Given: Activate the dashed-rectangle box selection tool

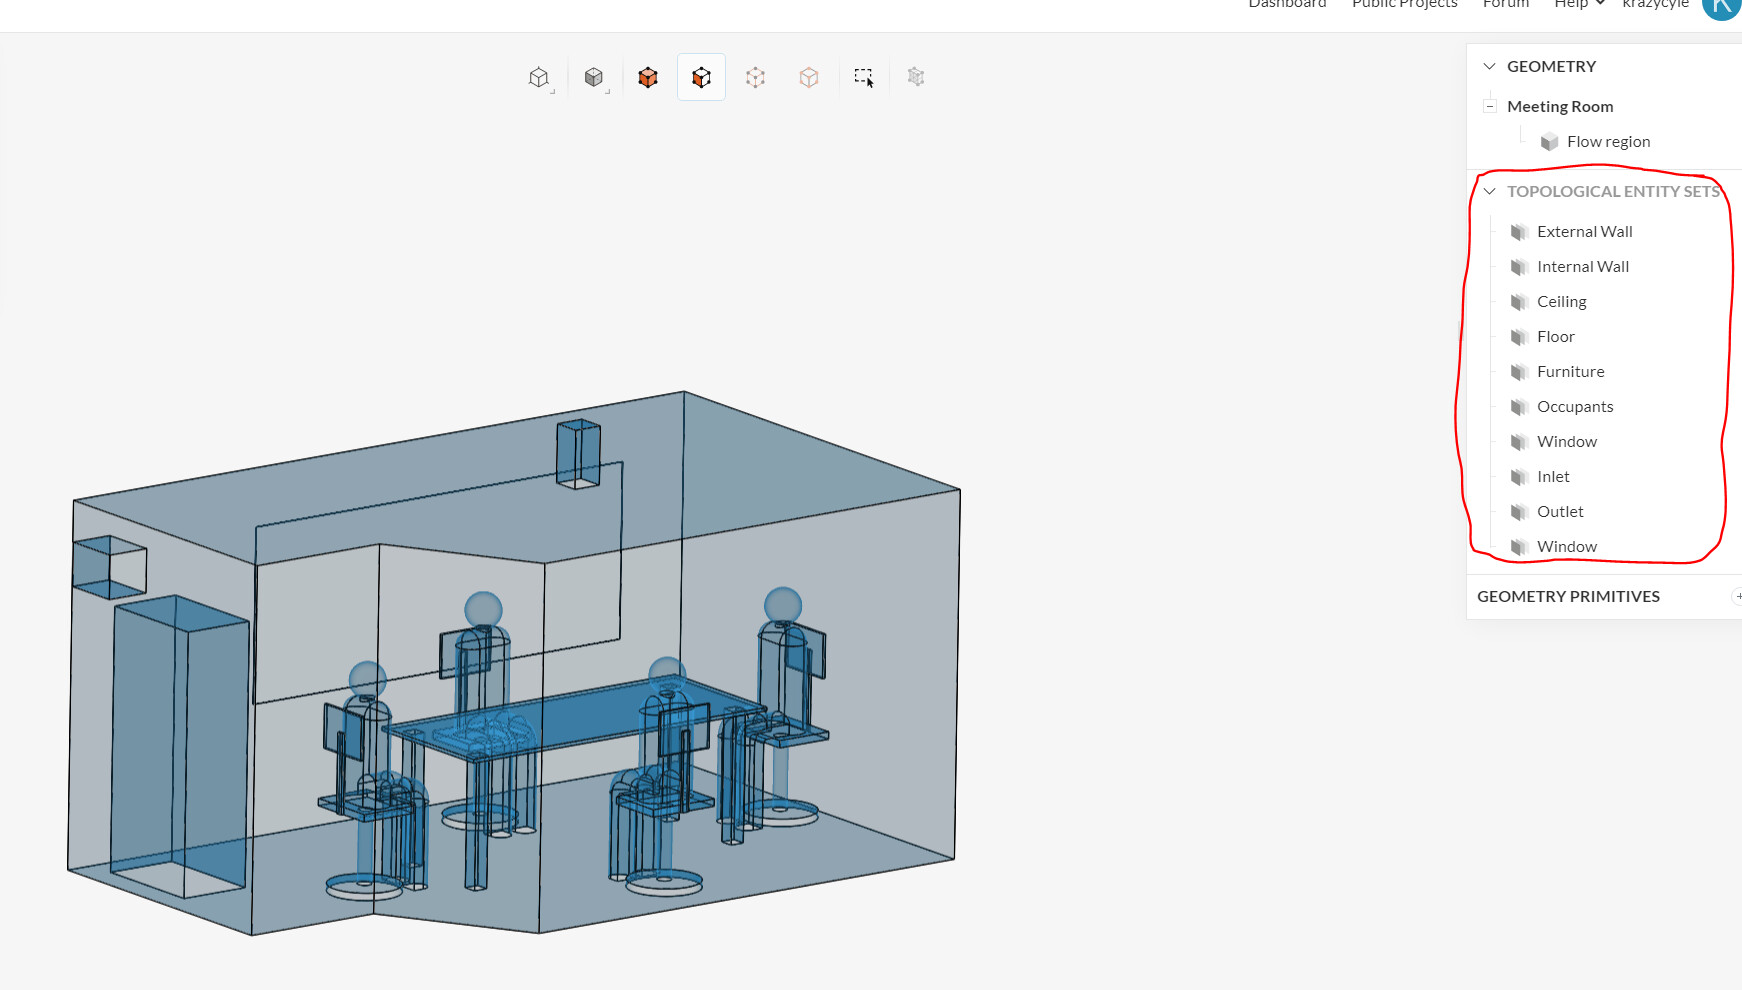Looking at the screenshot, I should click(x=864, y=77).
